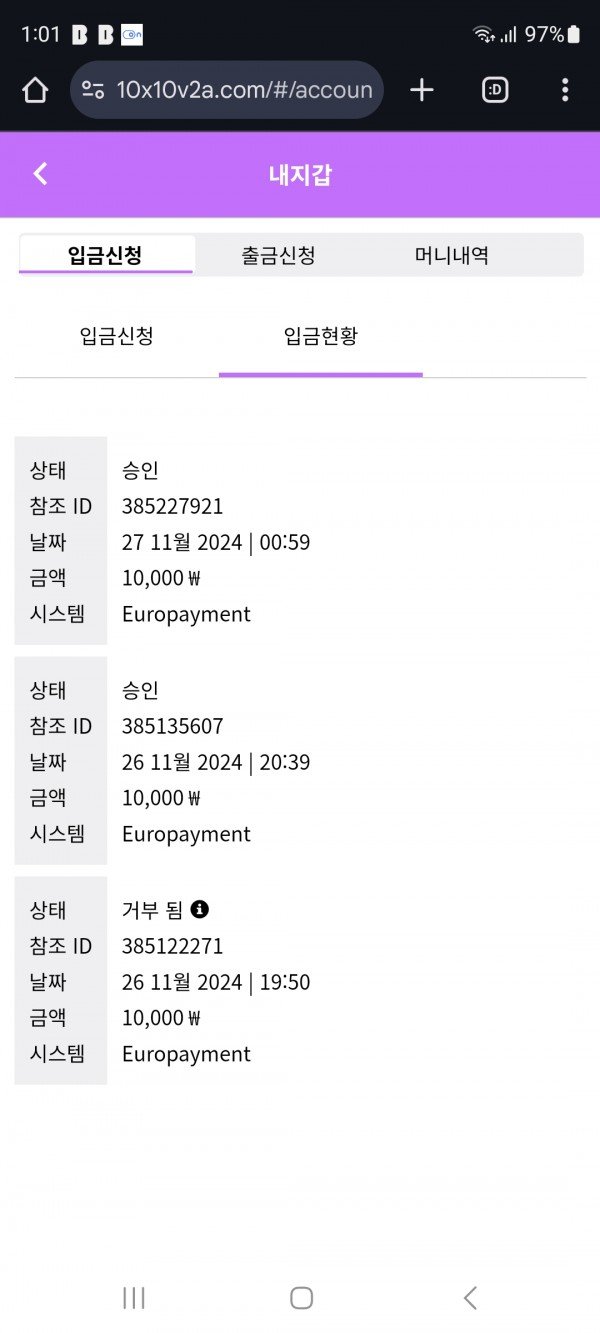Viewport: 600px width, 1333px height.
Task: Switch to the 머니내역 tab
Action: point(452,255)
